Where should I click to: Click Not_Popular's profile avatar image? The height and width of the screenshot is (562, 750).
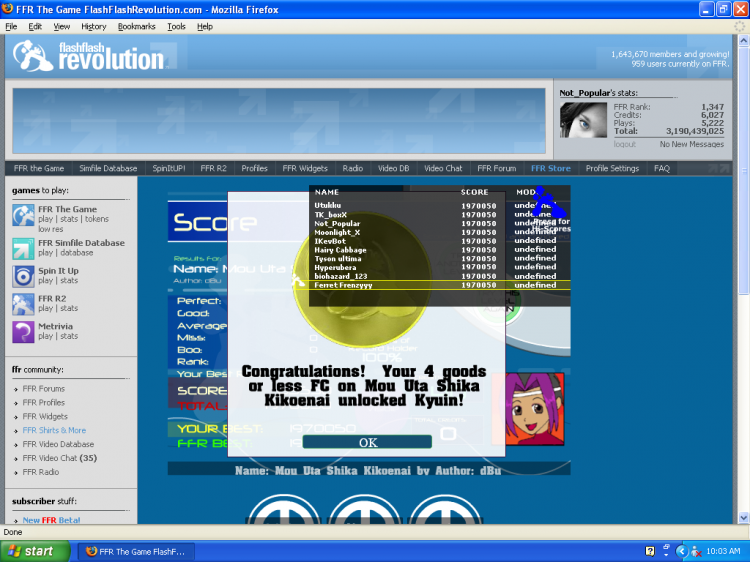point(582,120)
